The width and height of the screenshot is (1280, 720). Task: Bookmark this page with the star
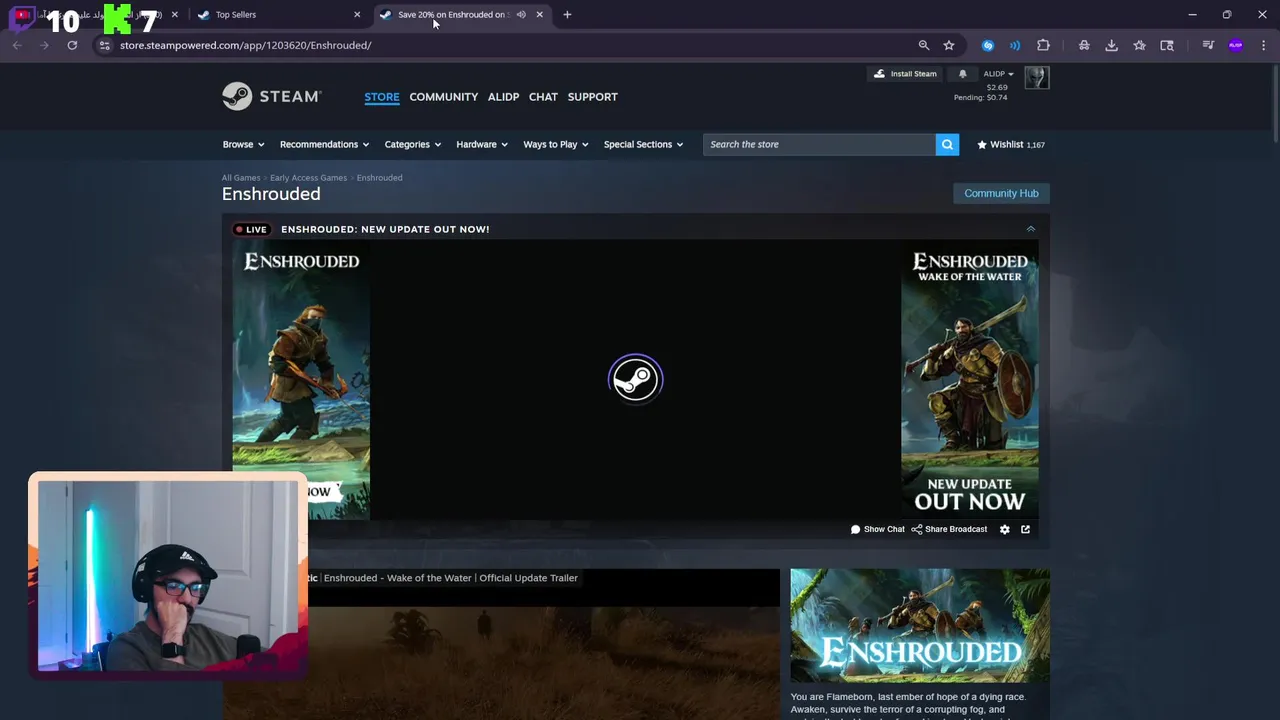pyautogui.click(x=949, y=45)
